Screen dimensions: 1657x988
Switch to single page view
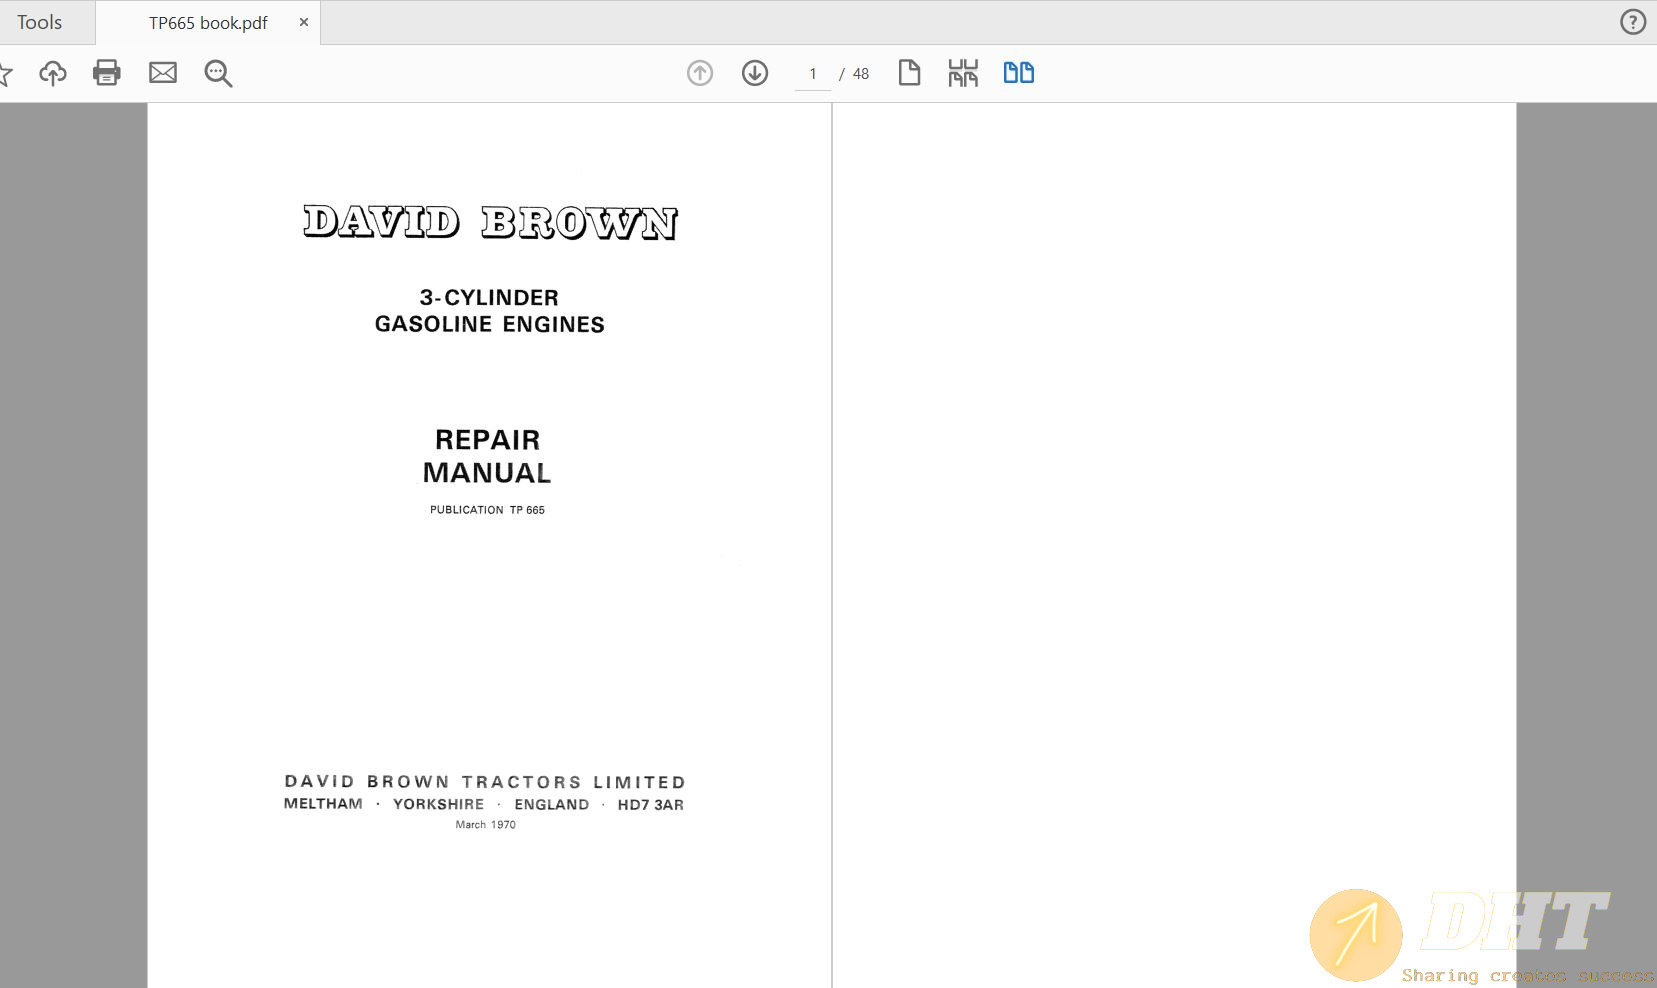[909, 73]
